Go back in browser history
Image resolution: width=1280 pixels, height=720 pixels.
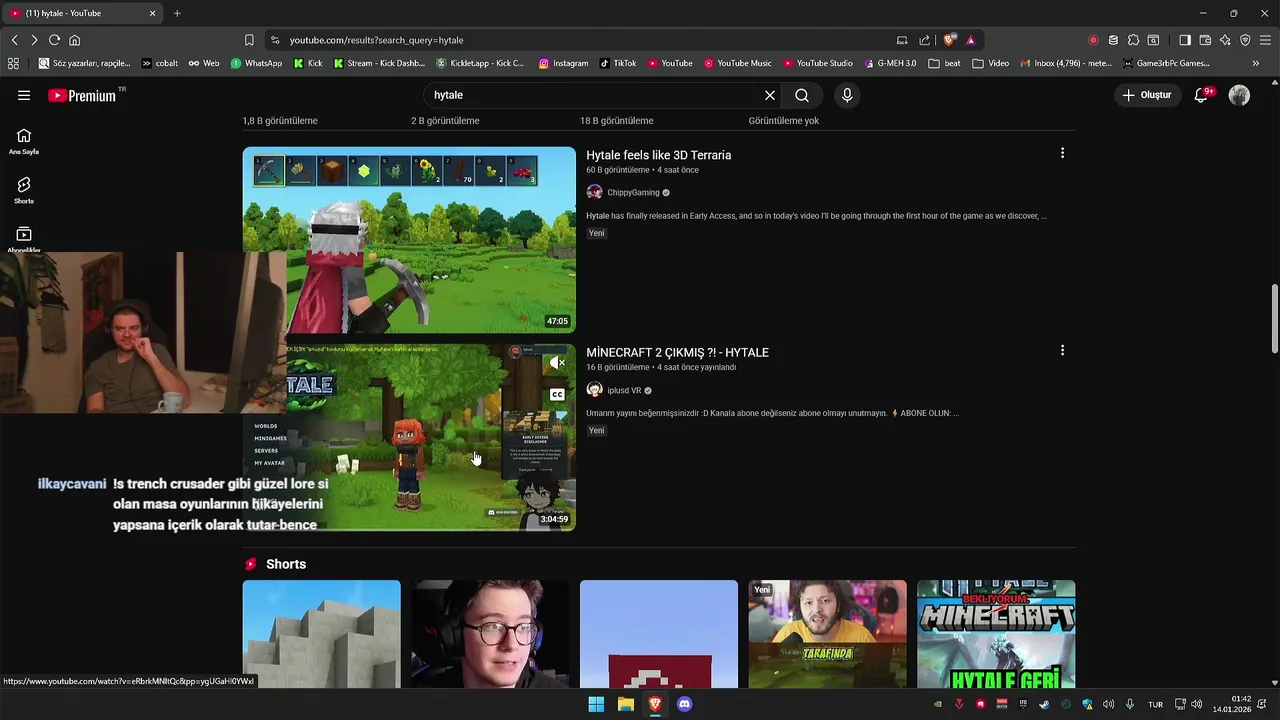pyautogui.click(x=15, y=40)
